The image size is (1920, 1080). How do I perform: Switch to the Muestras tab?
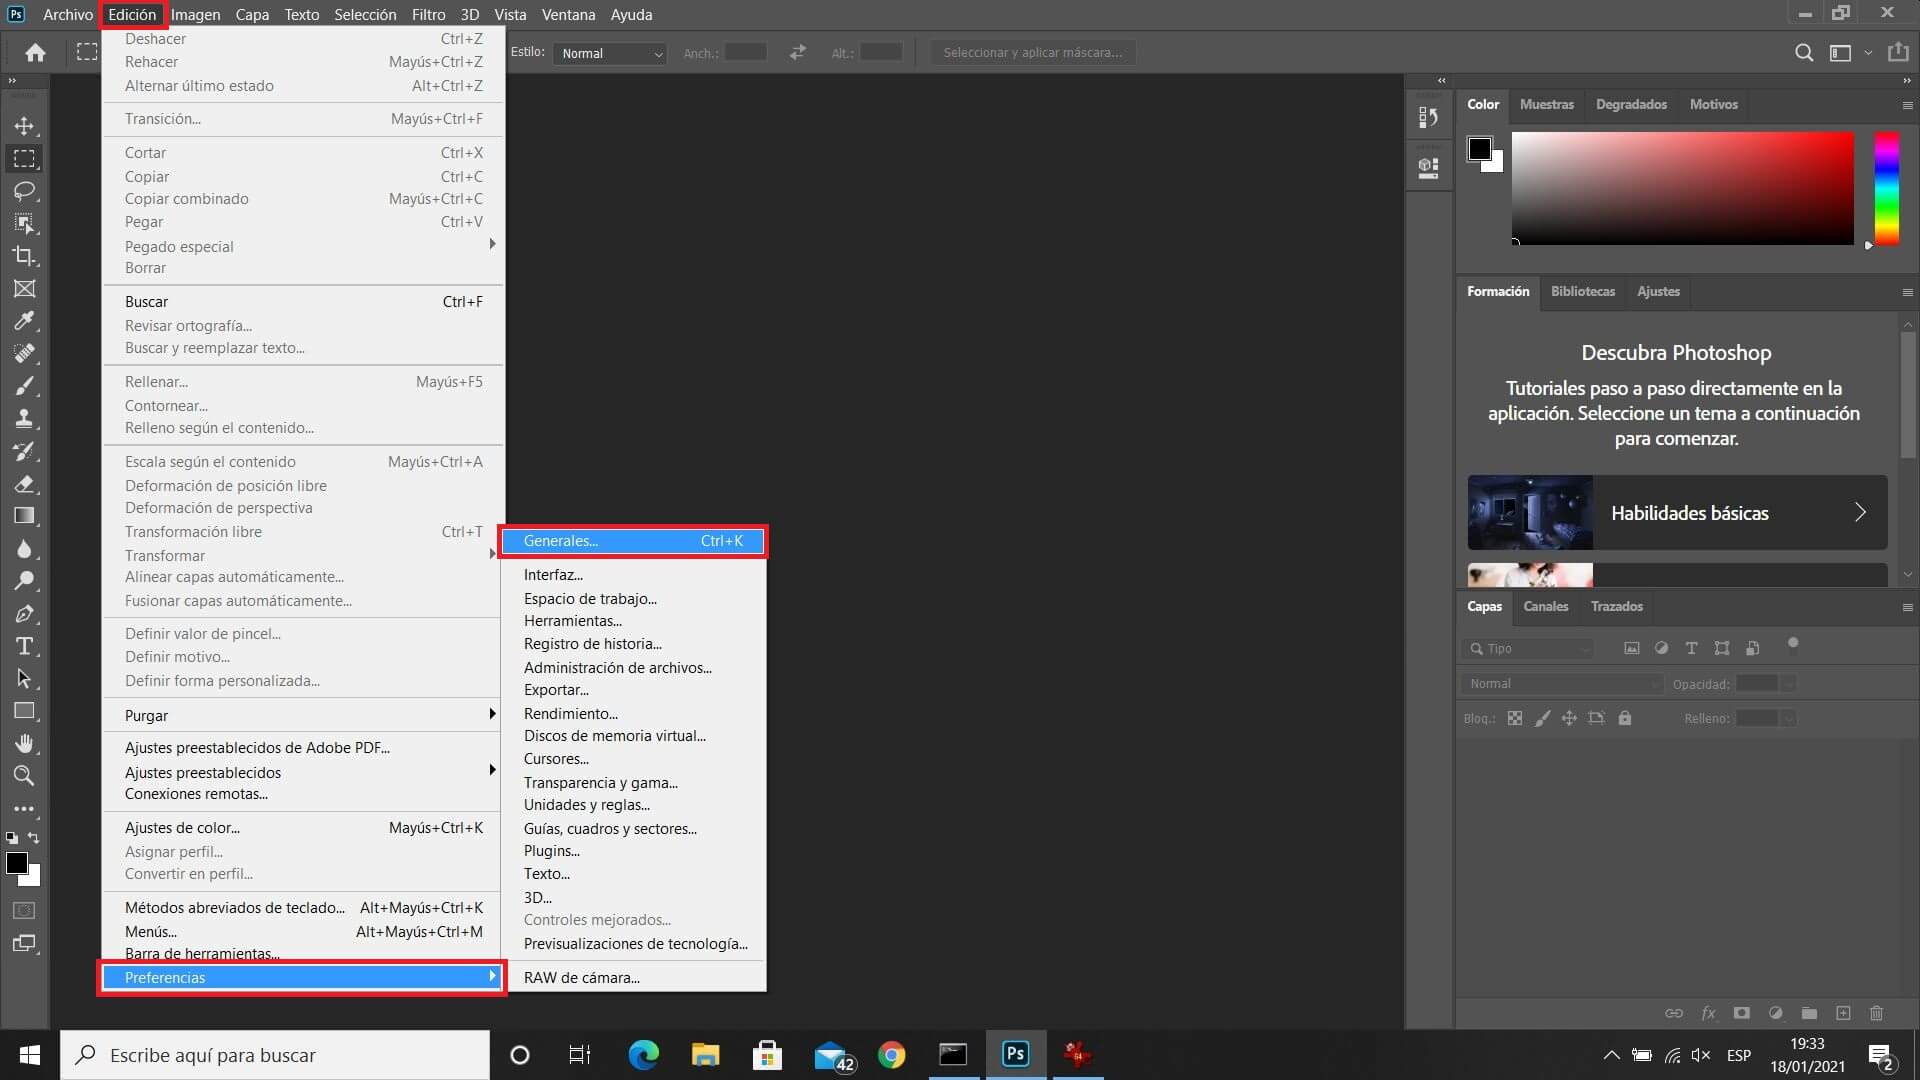tap(1546, 104)
